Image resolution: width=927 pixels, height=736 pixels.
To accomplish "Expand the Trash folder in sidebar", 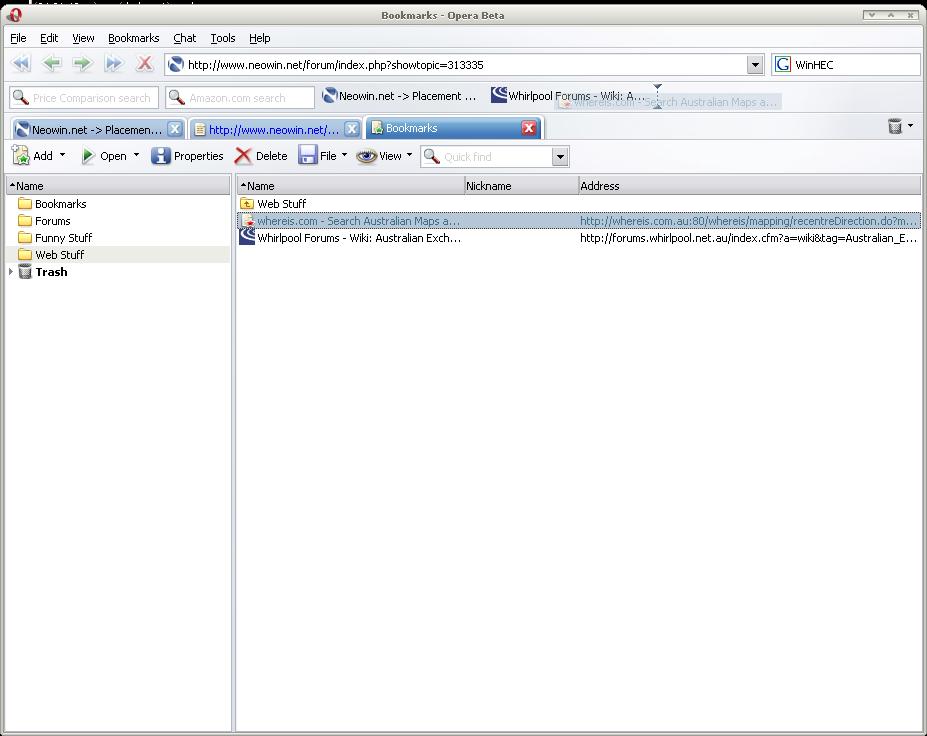I will pyautogui.click(x=10, y=271).
